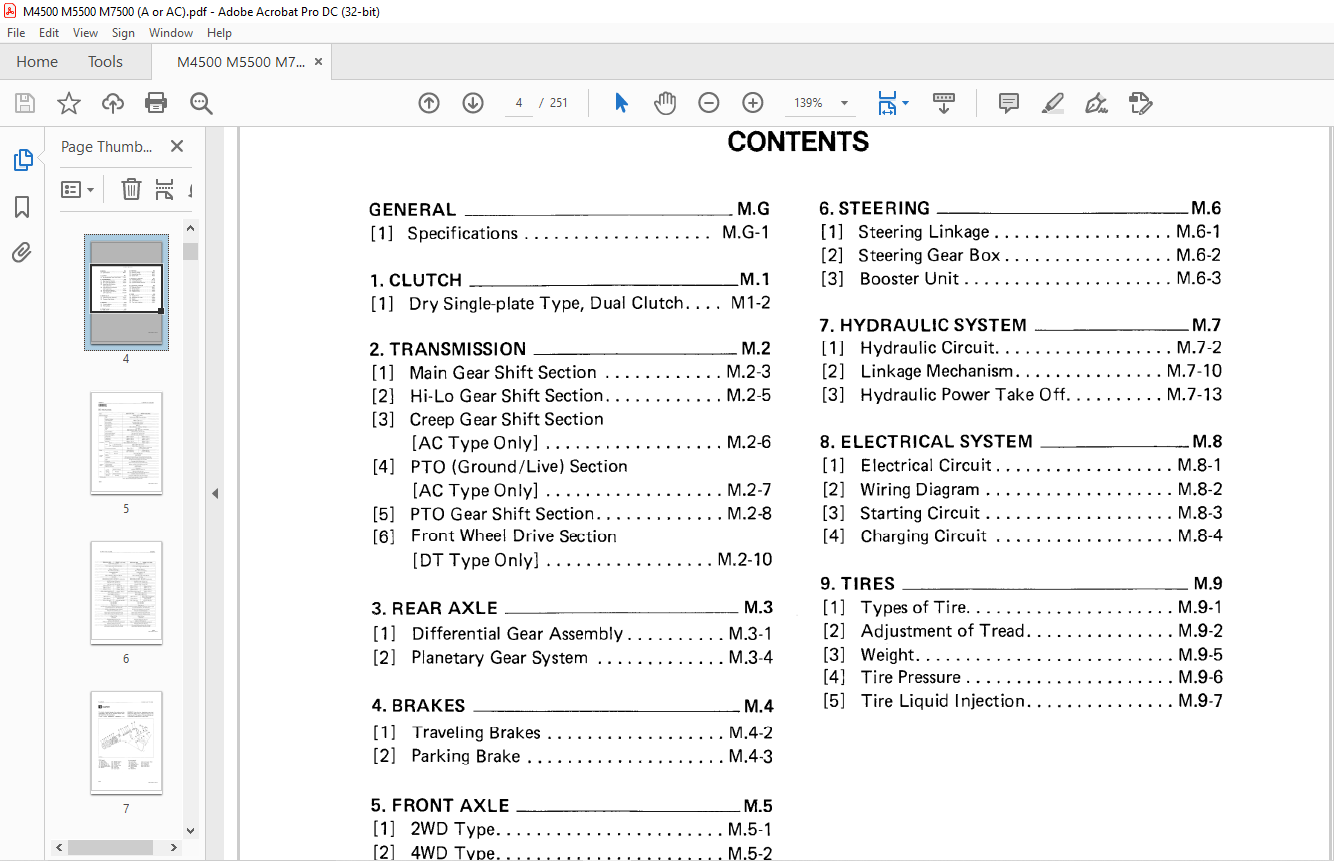Click 'Specifications' contents entry
Viewport: 1334px width, 861px height.
click(x=462, y=233)
